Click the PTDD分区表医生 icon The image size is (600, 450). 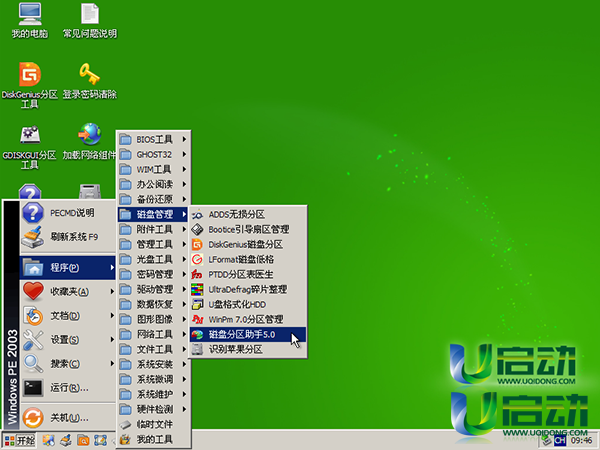pyautogui.click(x=197, y=274)
